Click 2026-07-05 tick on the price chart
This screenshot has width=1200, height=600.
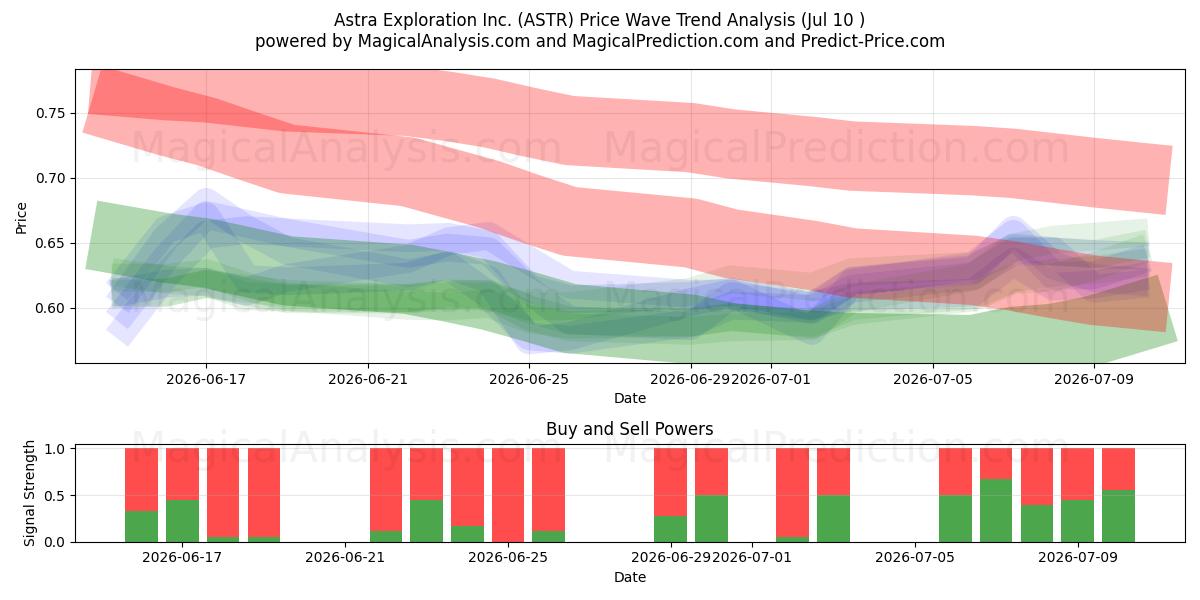(932, 379)
